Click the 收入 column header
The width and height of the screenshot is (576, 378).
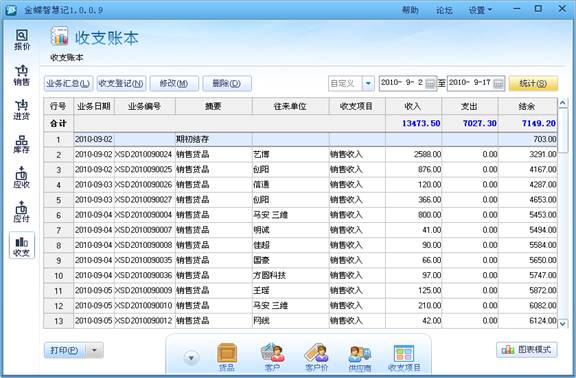(413, 107)
